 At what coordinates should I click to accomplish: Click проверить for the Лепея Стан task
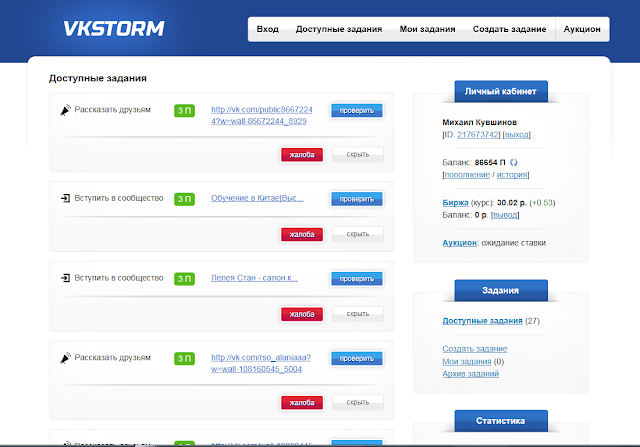coord(357,279)
